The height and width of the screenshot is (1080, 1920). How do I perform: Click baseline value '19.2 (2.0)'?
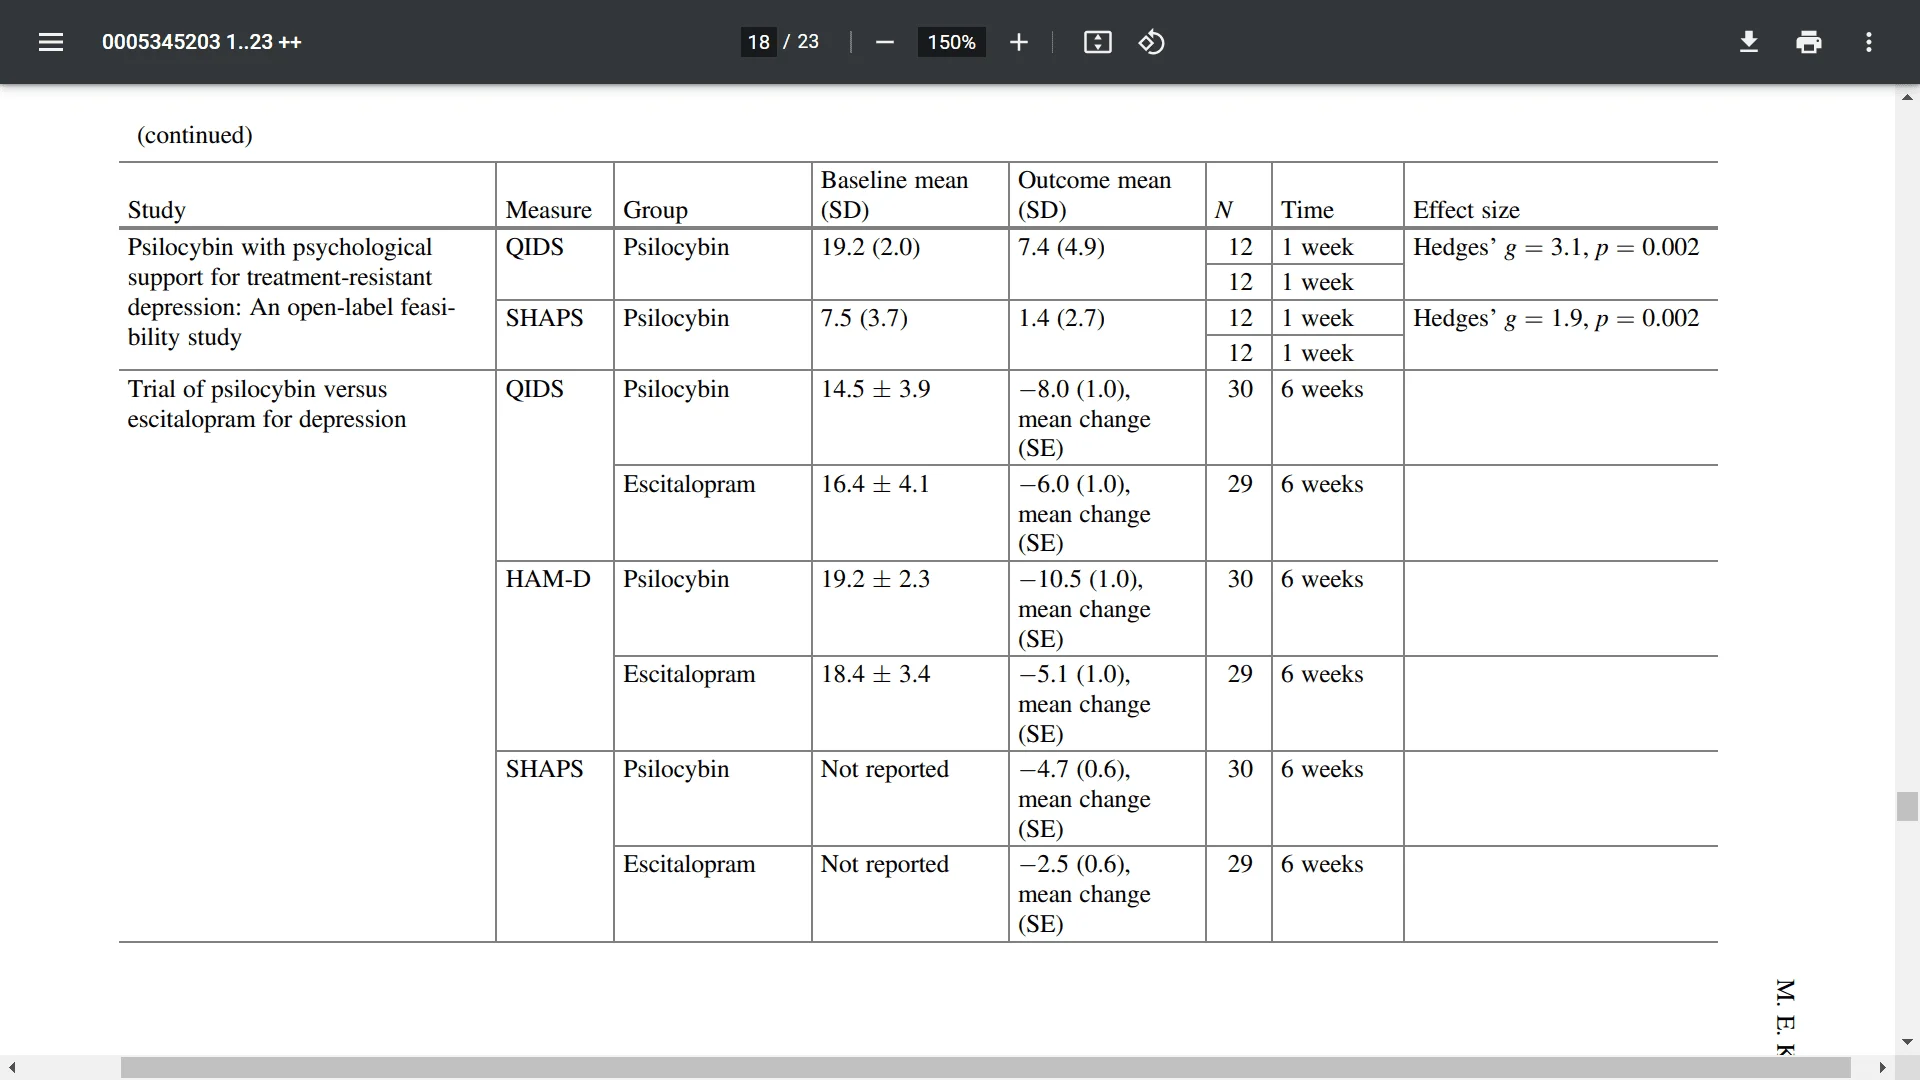[870, 247]
